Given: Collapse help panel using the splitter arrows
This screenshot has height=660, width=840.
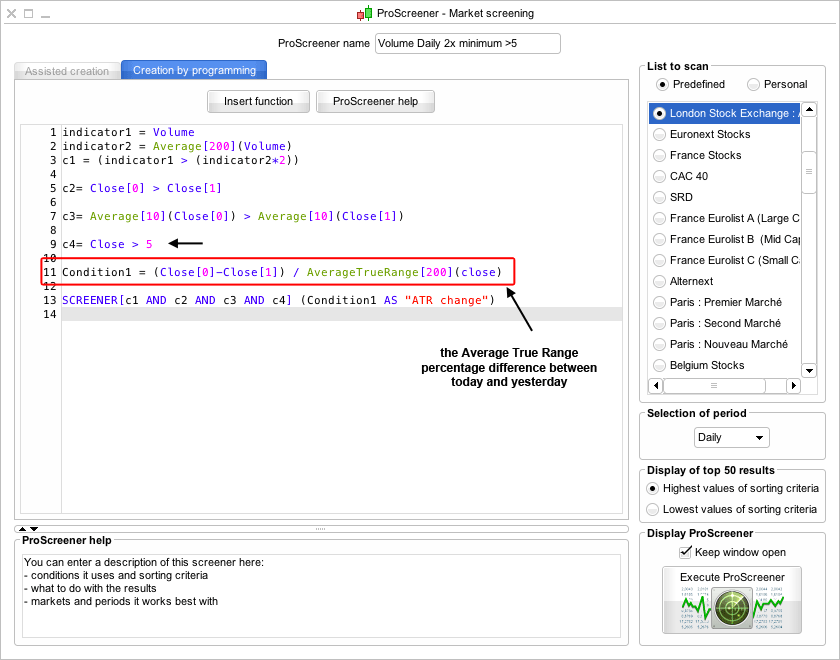Looking at the screenshot, I should click(33, 528).
